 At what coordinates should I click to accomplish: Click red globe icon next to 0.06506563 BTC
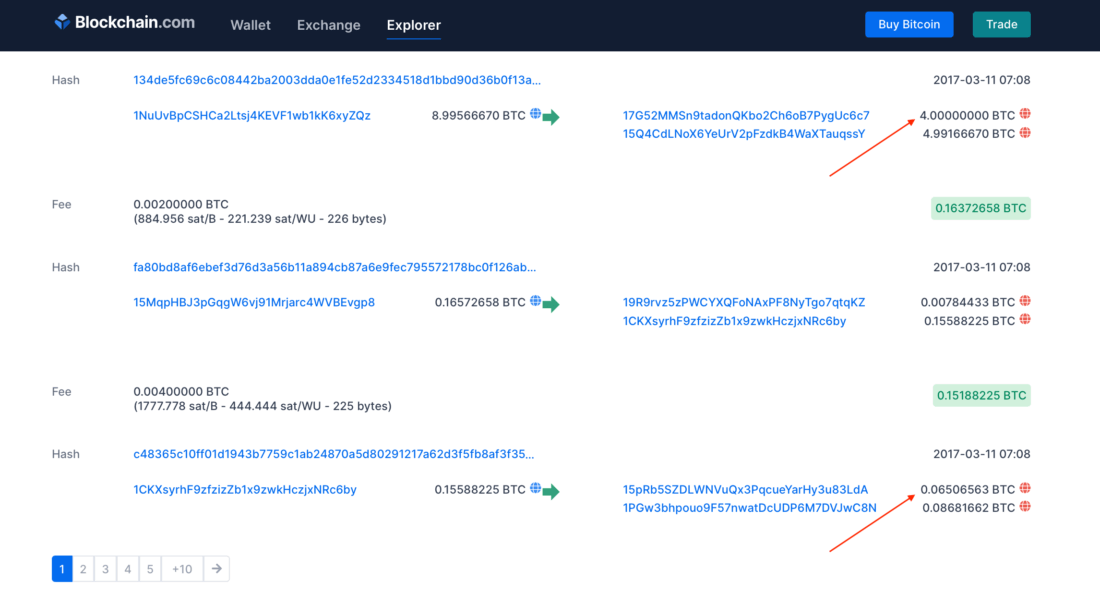(x=1025, y=488)
